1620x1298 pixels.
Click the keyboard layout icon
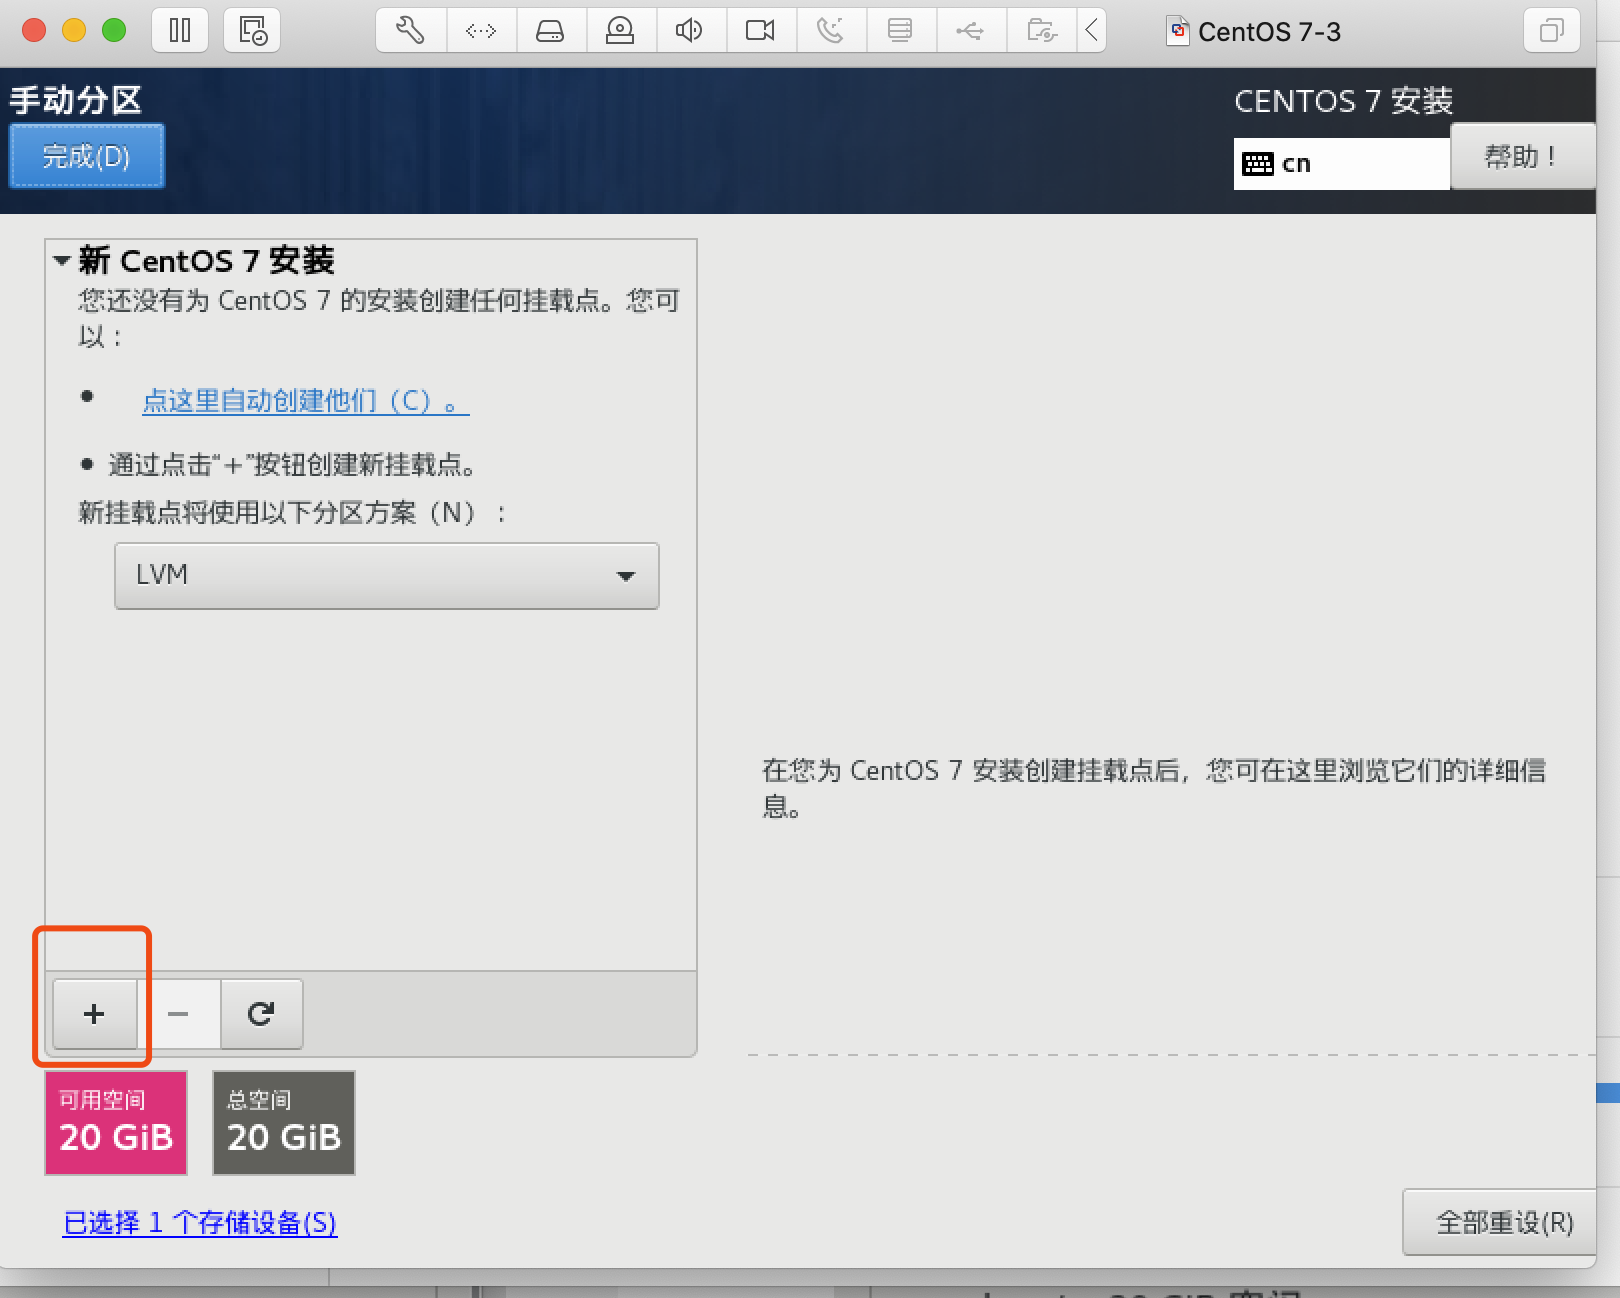(x=1257, y=164)
